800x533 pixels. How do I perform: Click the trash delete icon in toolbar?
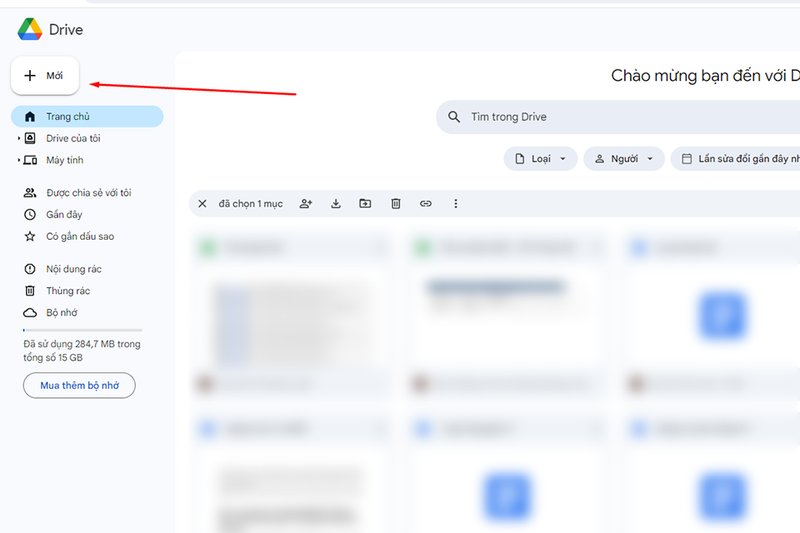(395, 204)
